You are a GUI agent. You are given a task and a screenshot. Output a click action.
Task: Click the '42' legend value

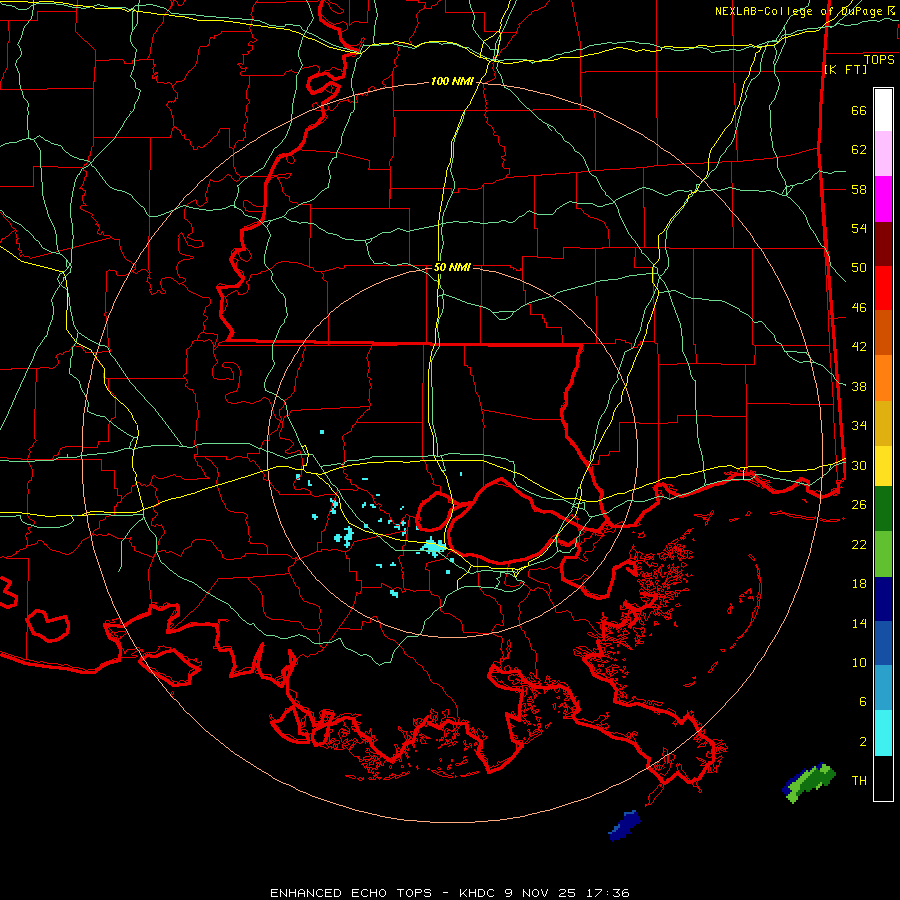[859, 347]
